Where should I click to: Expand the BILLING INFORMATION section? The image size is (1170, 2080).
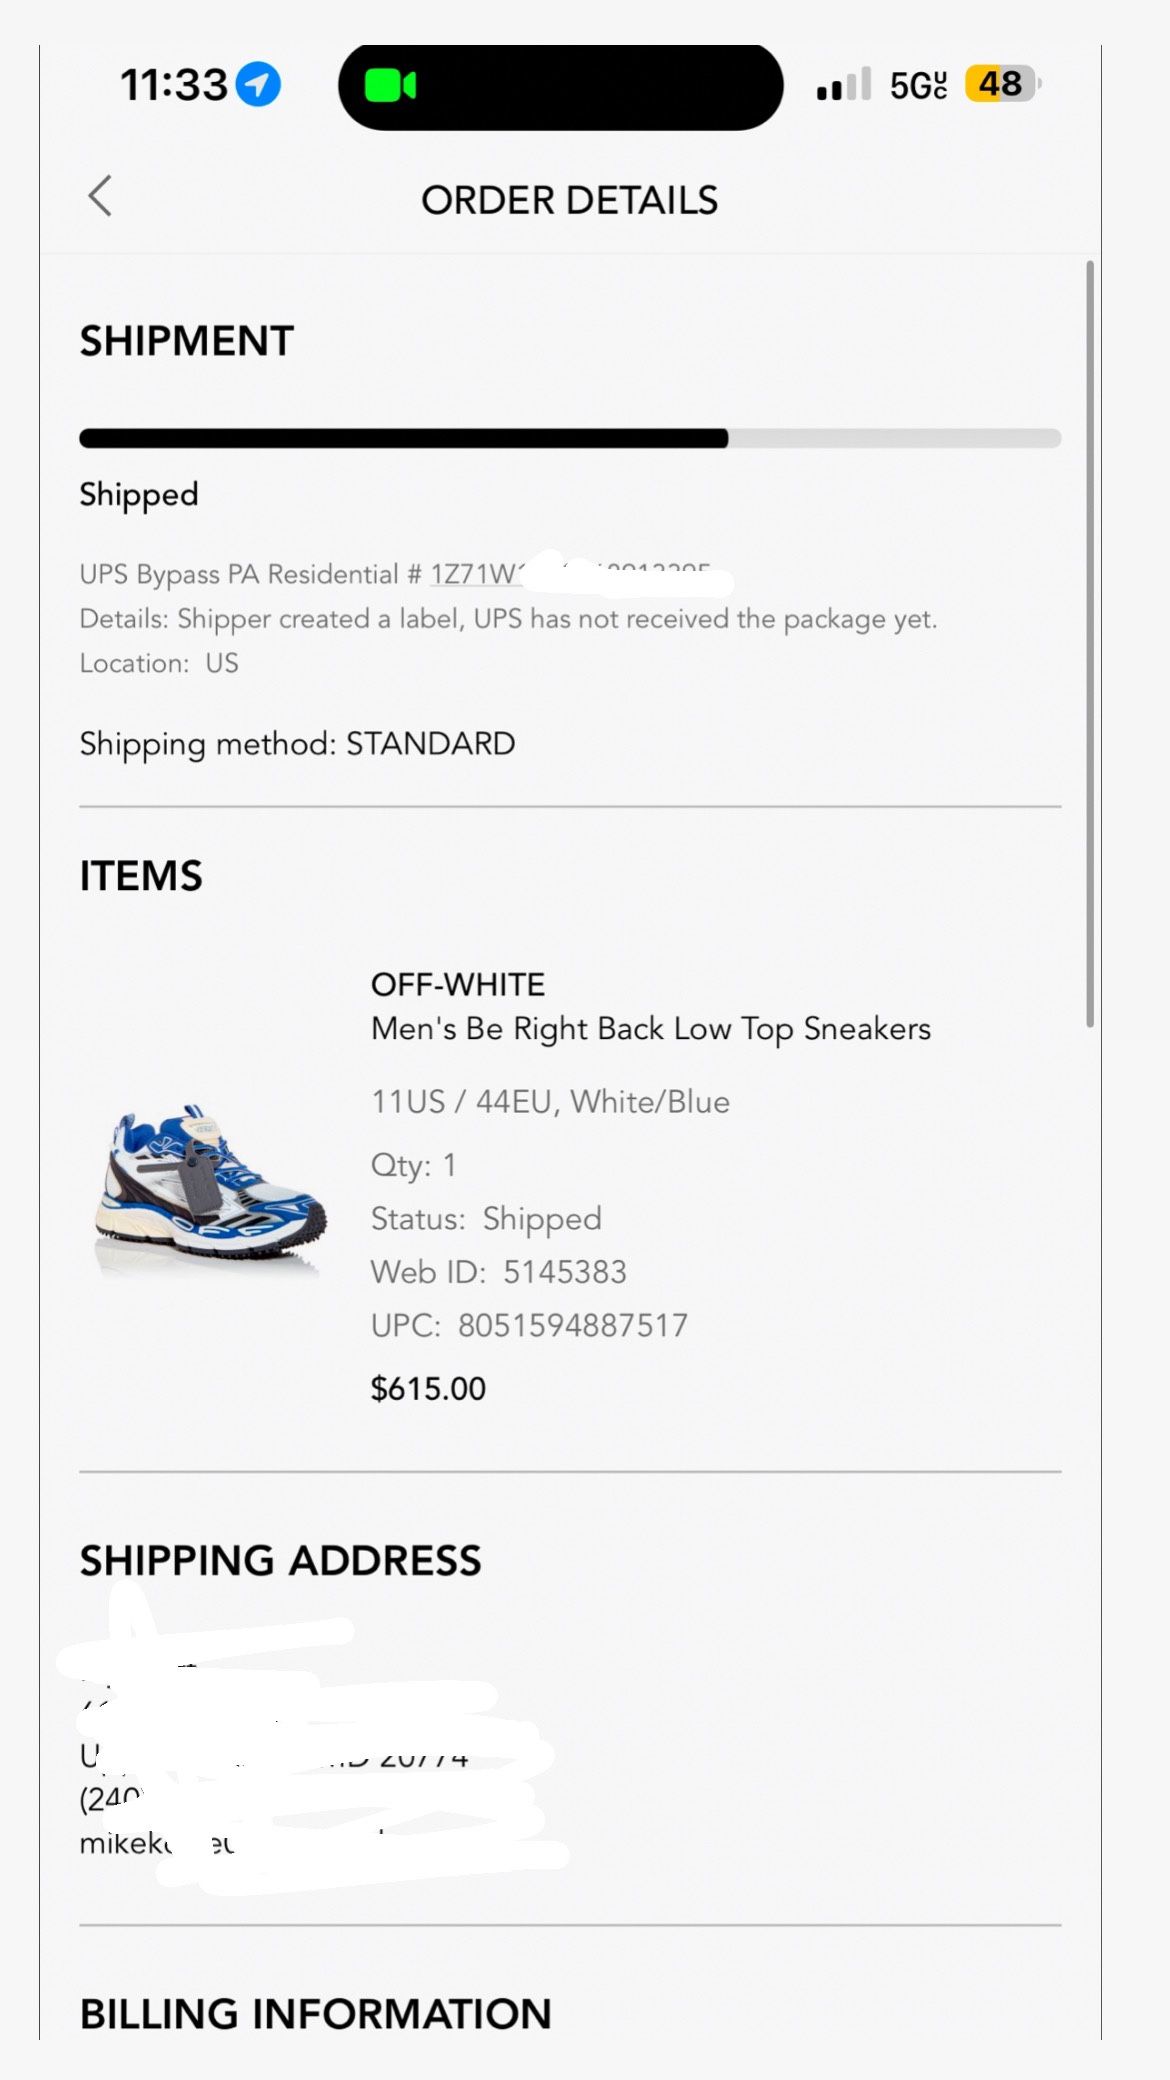pos(317,2014)
